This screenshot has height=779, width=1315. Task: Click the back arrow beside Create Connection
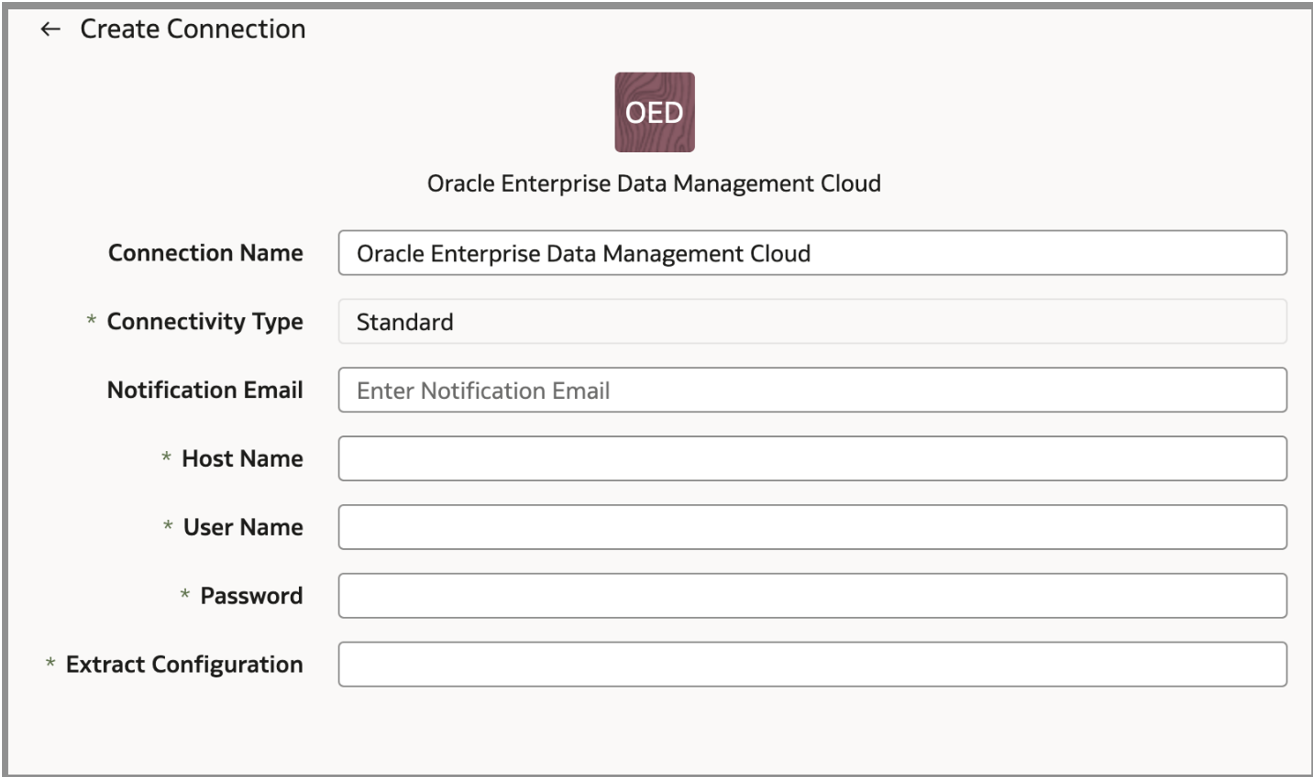click(50, 30)
